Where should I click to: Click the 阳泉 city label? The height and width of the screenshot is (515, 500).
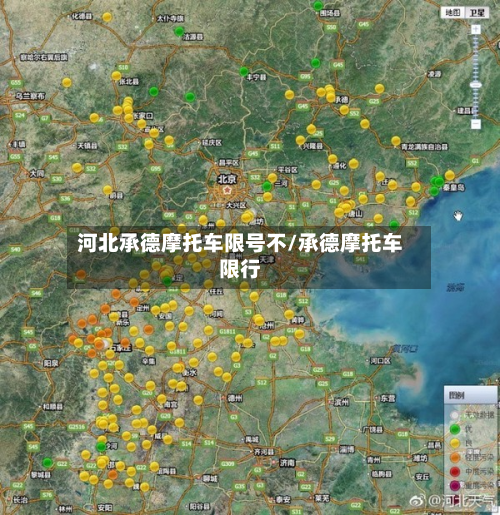pyautogui.click(x=51, y=363)
